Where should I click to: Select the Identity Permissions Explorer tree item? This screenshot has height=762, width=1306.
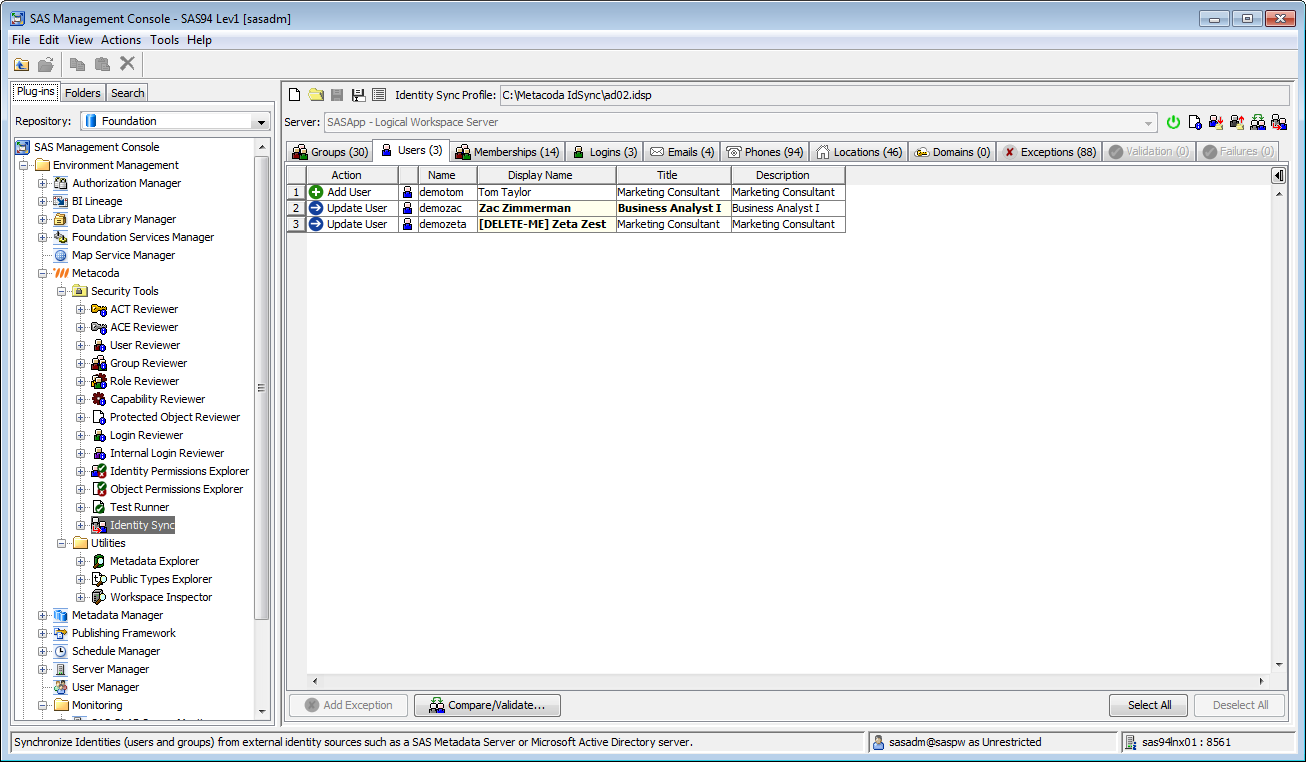pyautogui.click(x=179, y=471)
